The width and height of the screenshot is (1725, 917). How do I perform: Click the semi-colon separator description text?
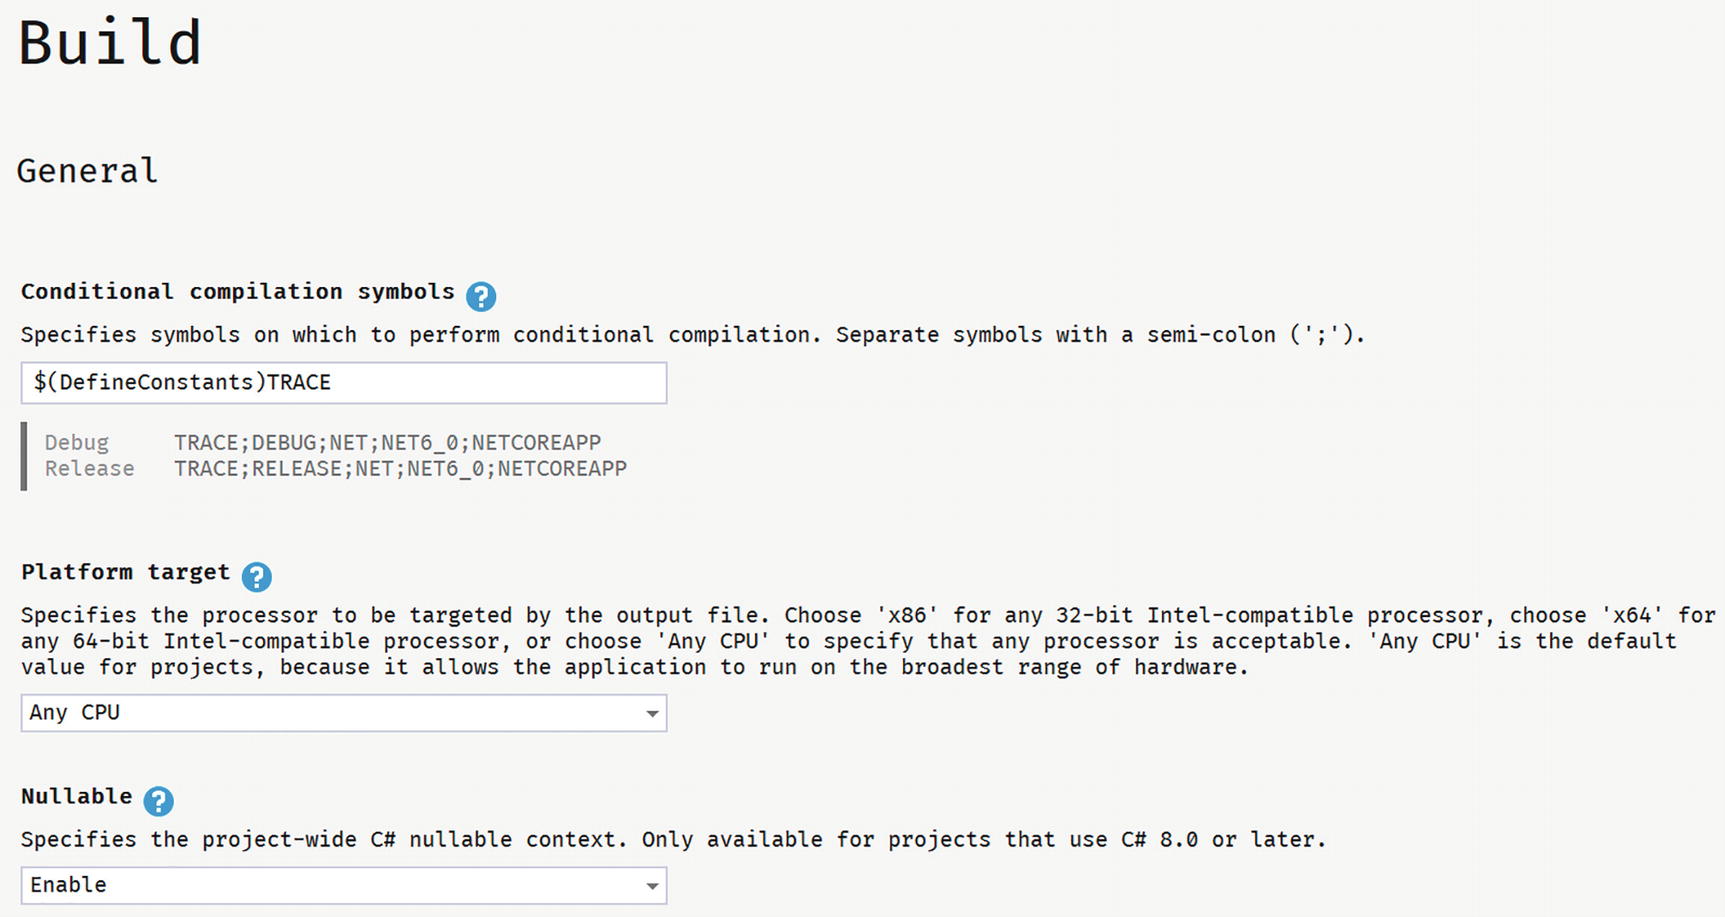click(x=692, y=335)
